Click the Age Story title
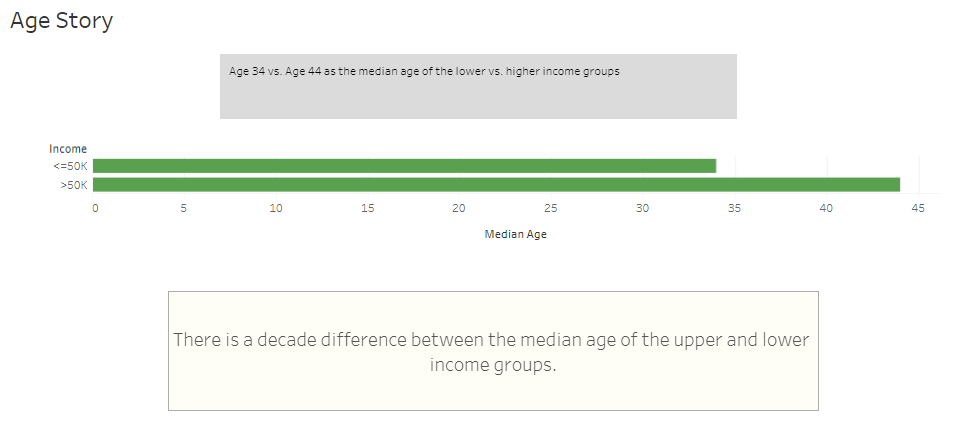Image resolution: width=953 pixels, height=421 pixels. (x=61, y=21)
